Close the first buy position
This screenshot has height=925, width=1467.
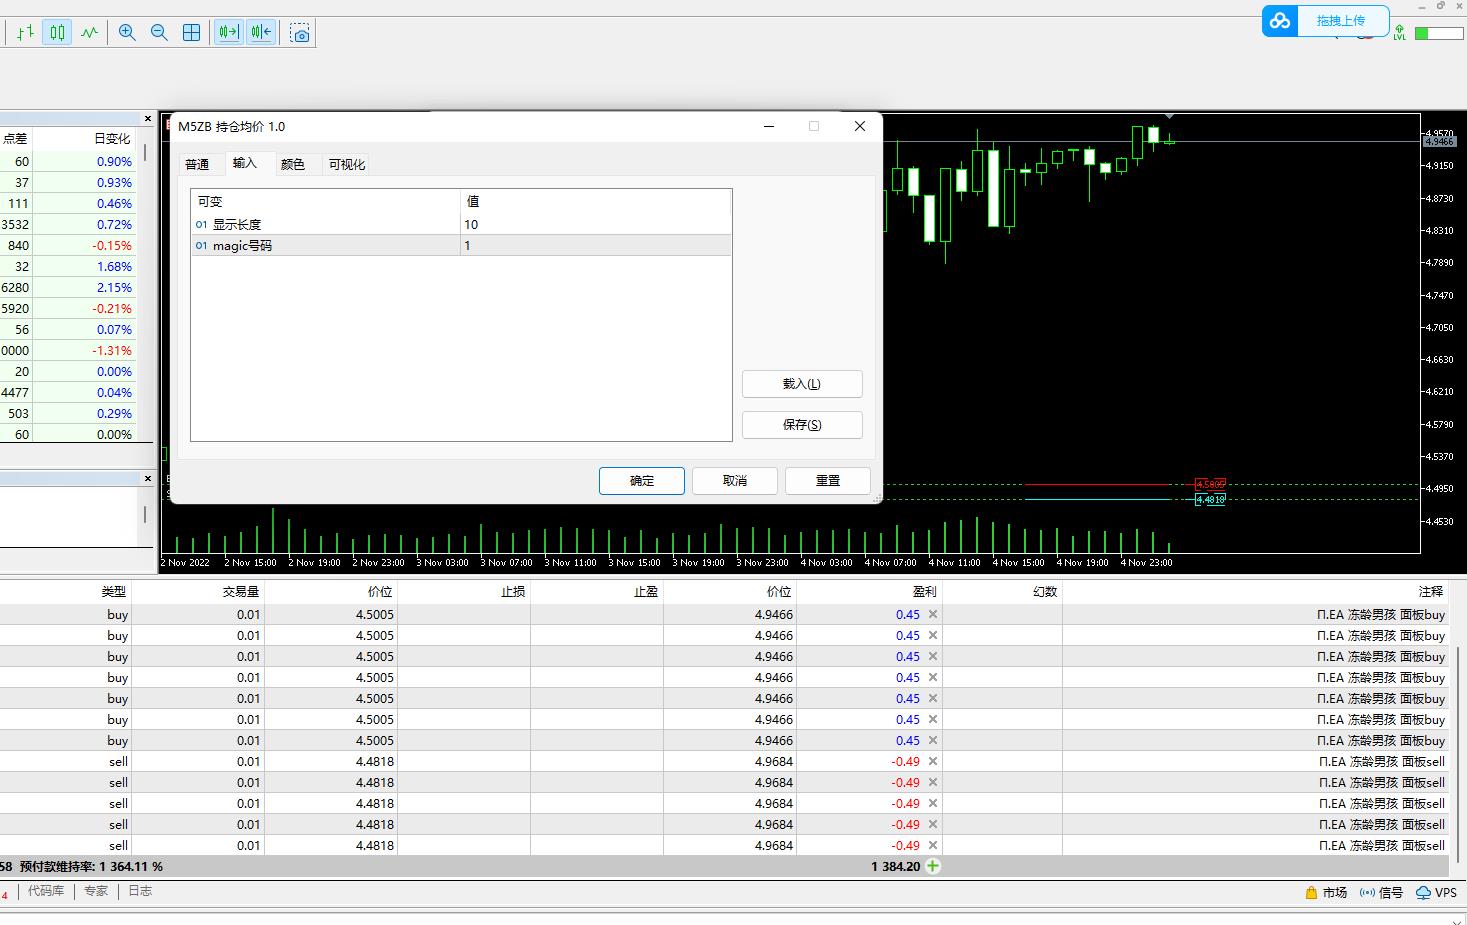(x=933, y=615)
